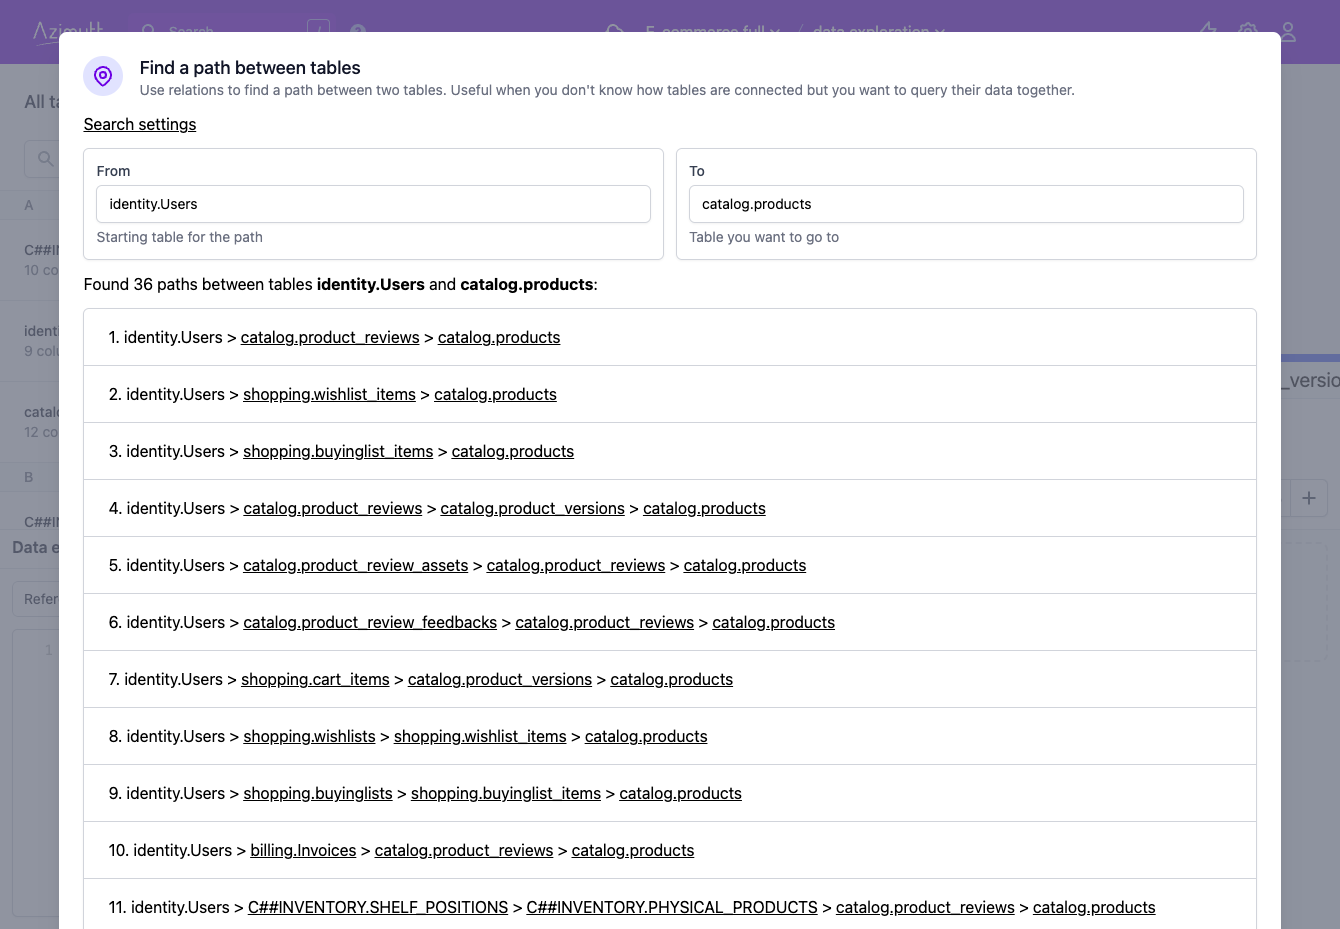
Task: Click the To table input field
Action: (966, 204)
